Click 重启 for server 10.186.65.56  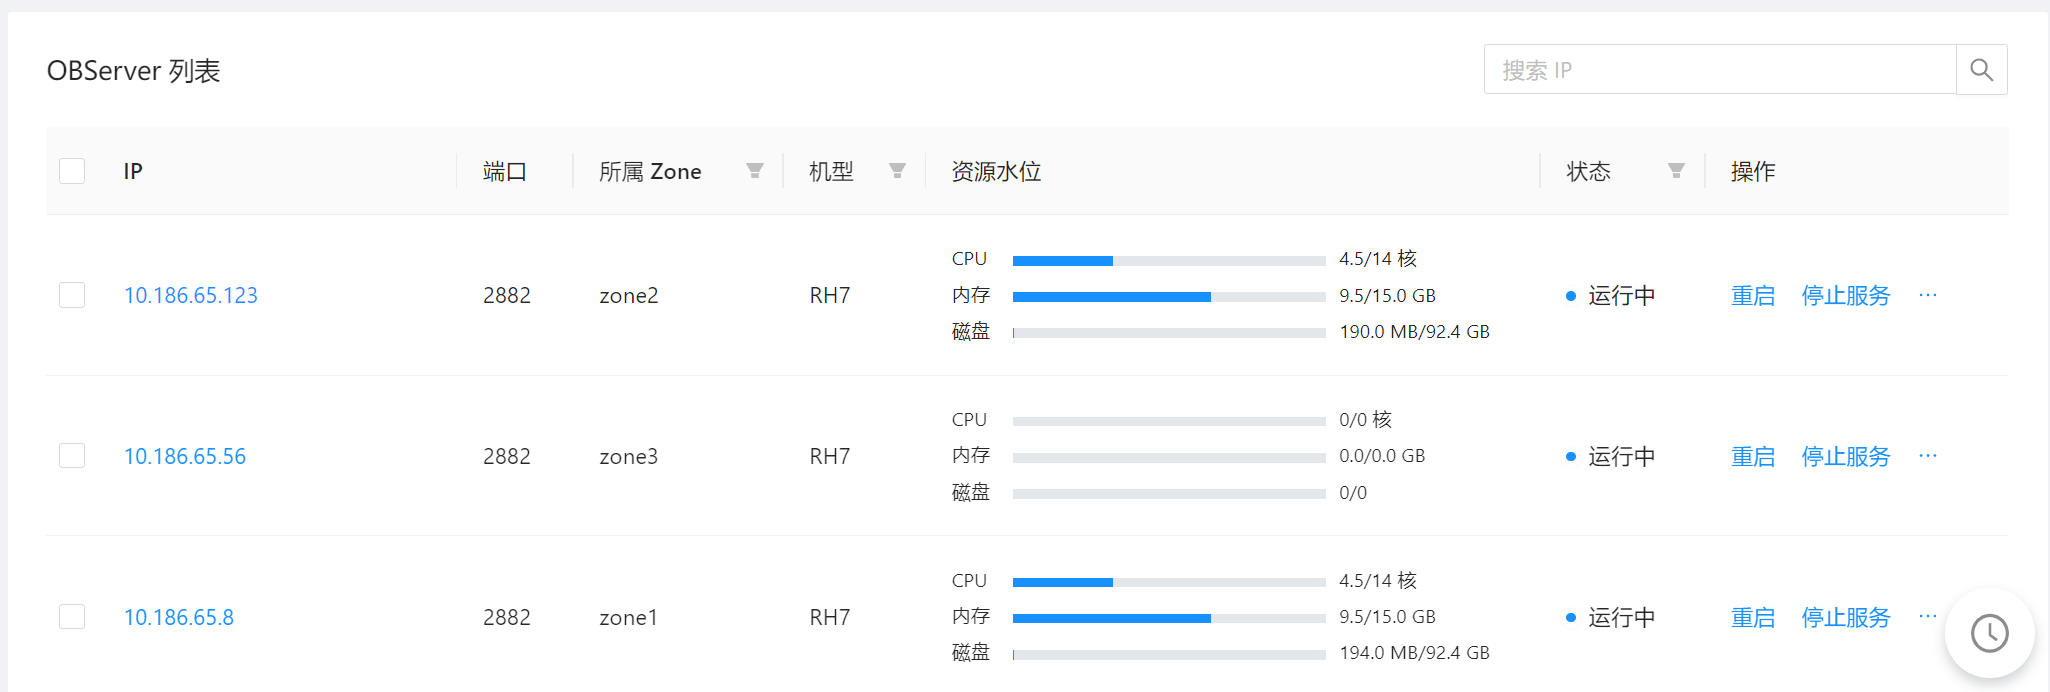[1753, 457]
